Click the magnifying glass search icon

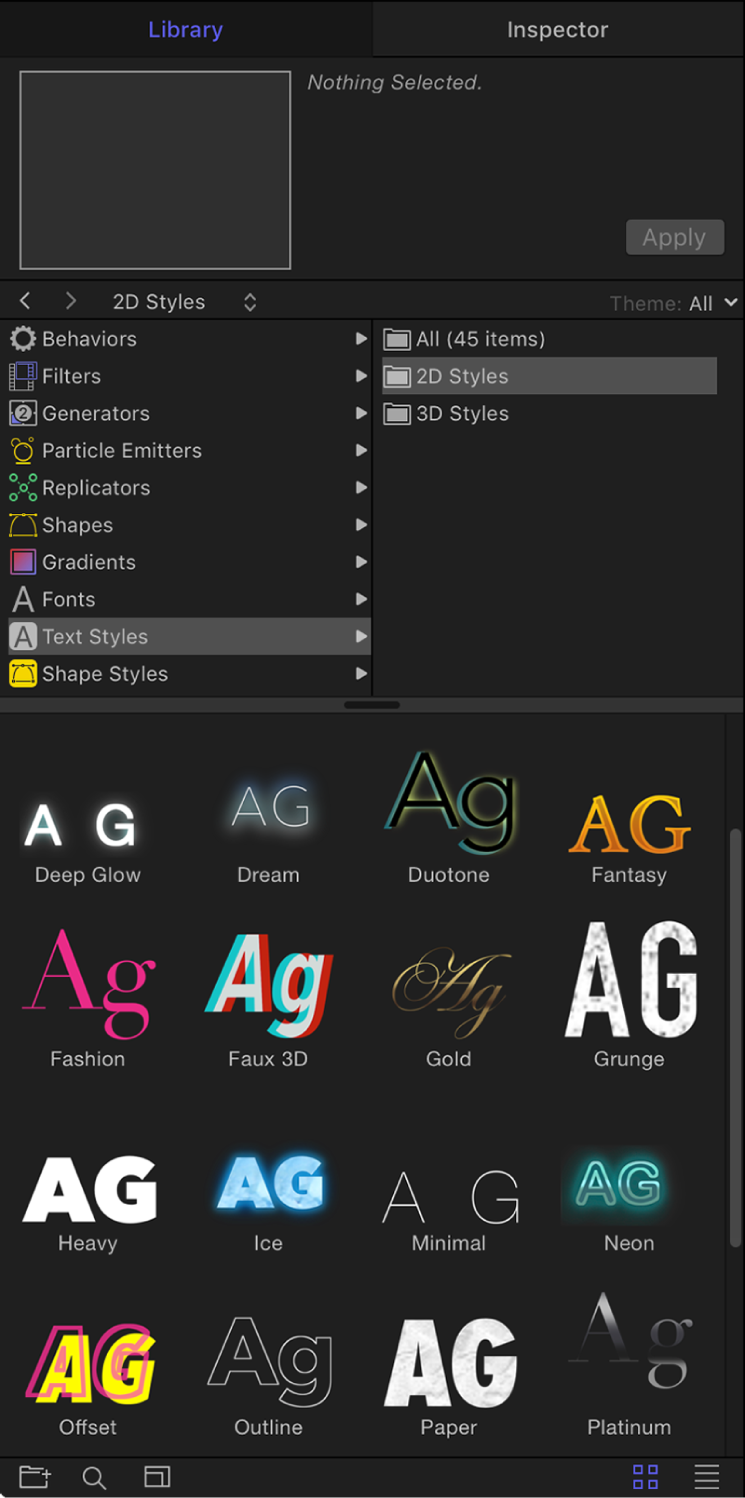[x=94, y=1477]
